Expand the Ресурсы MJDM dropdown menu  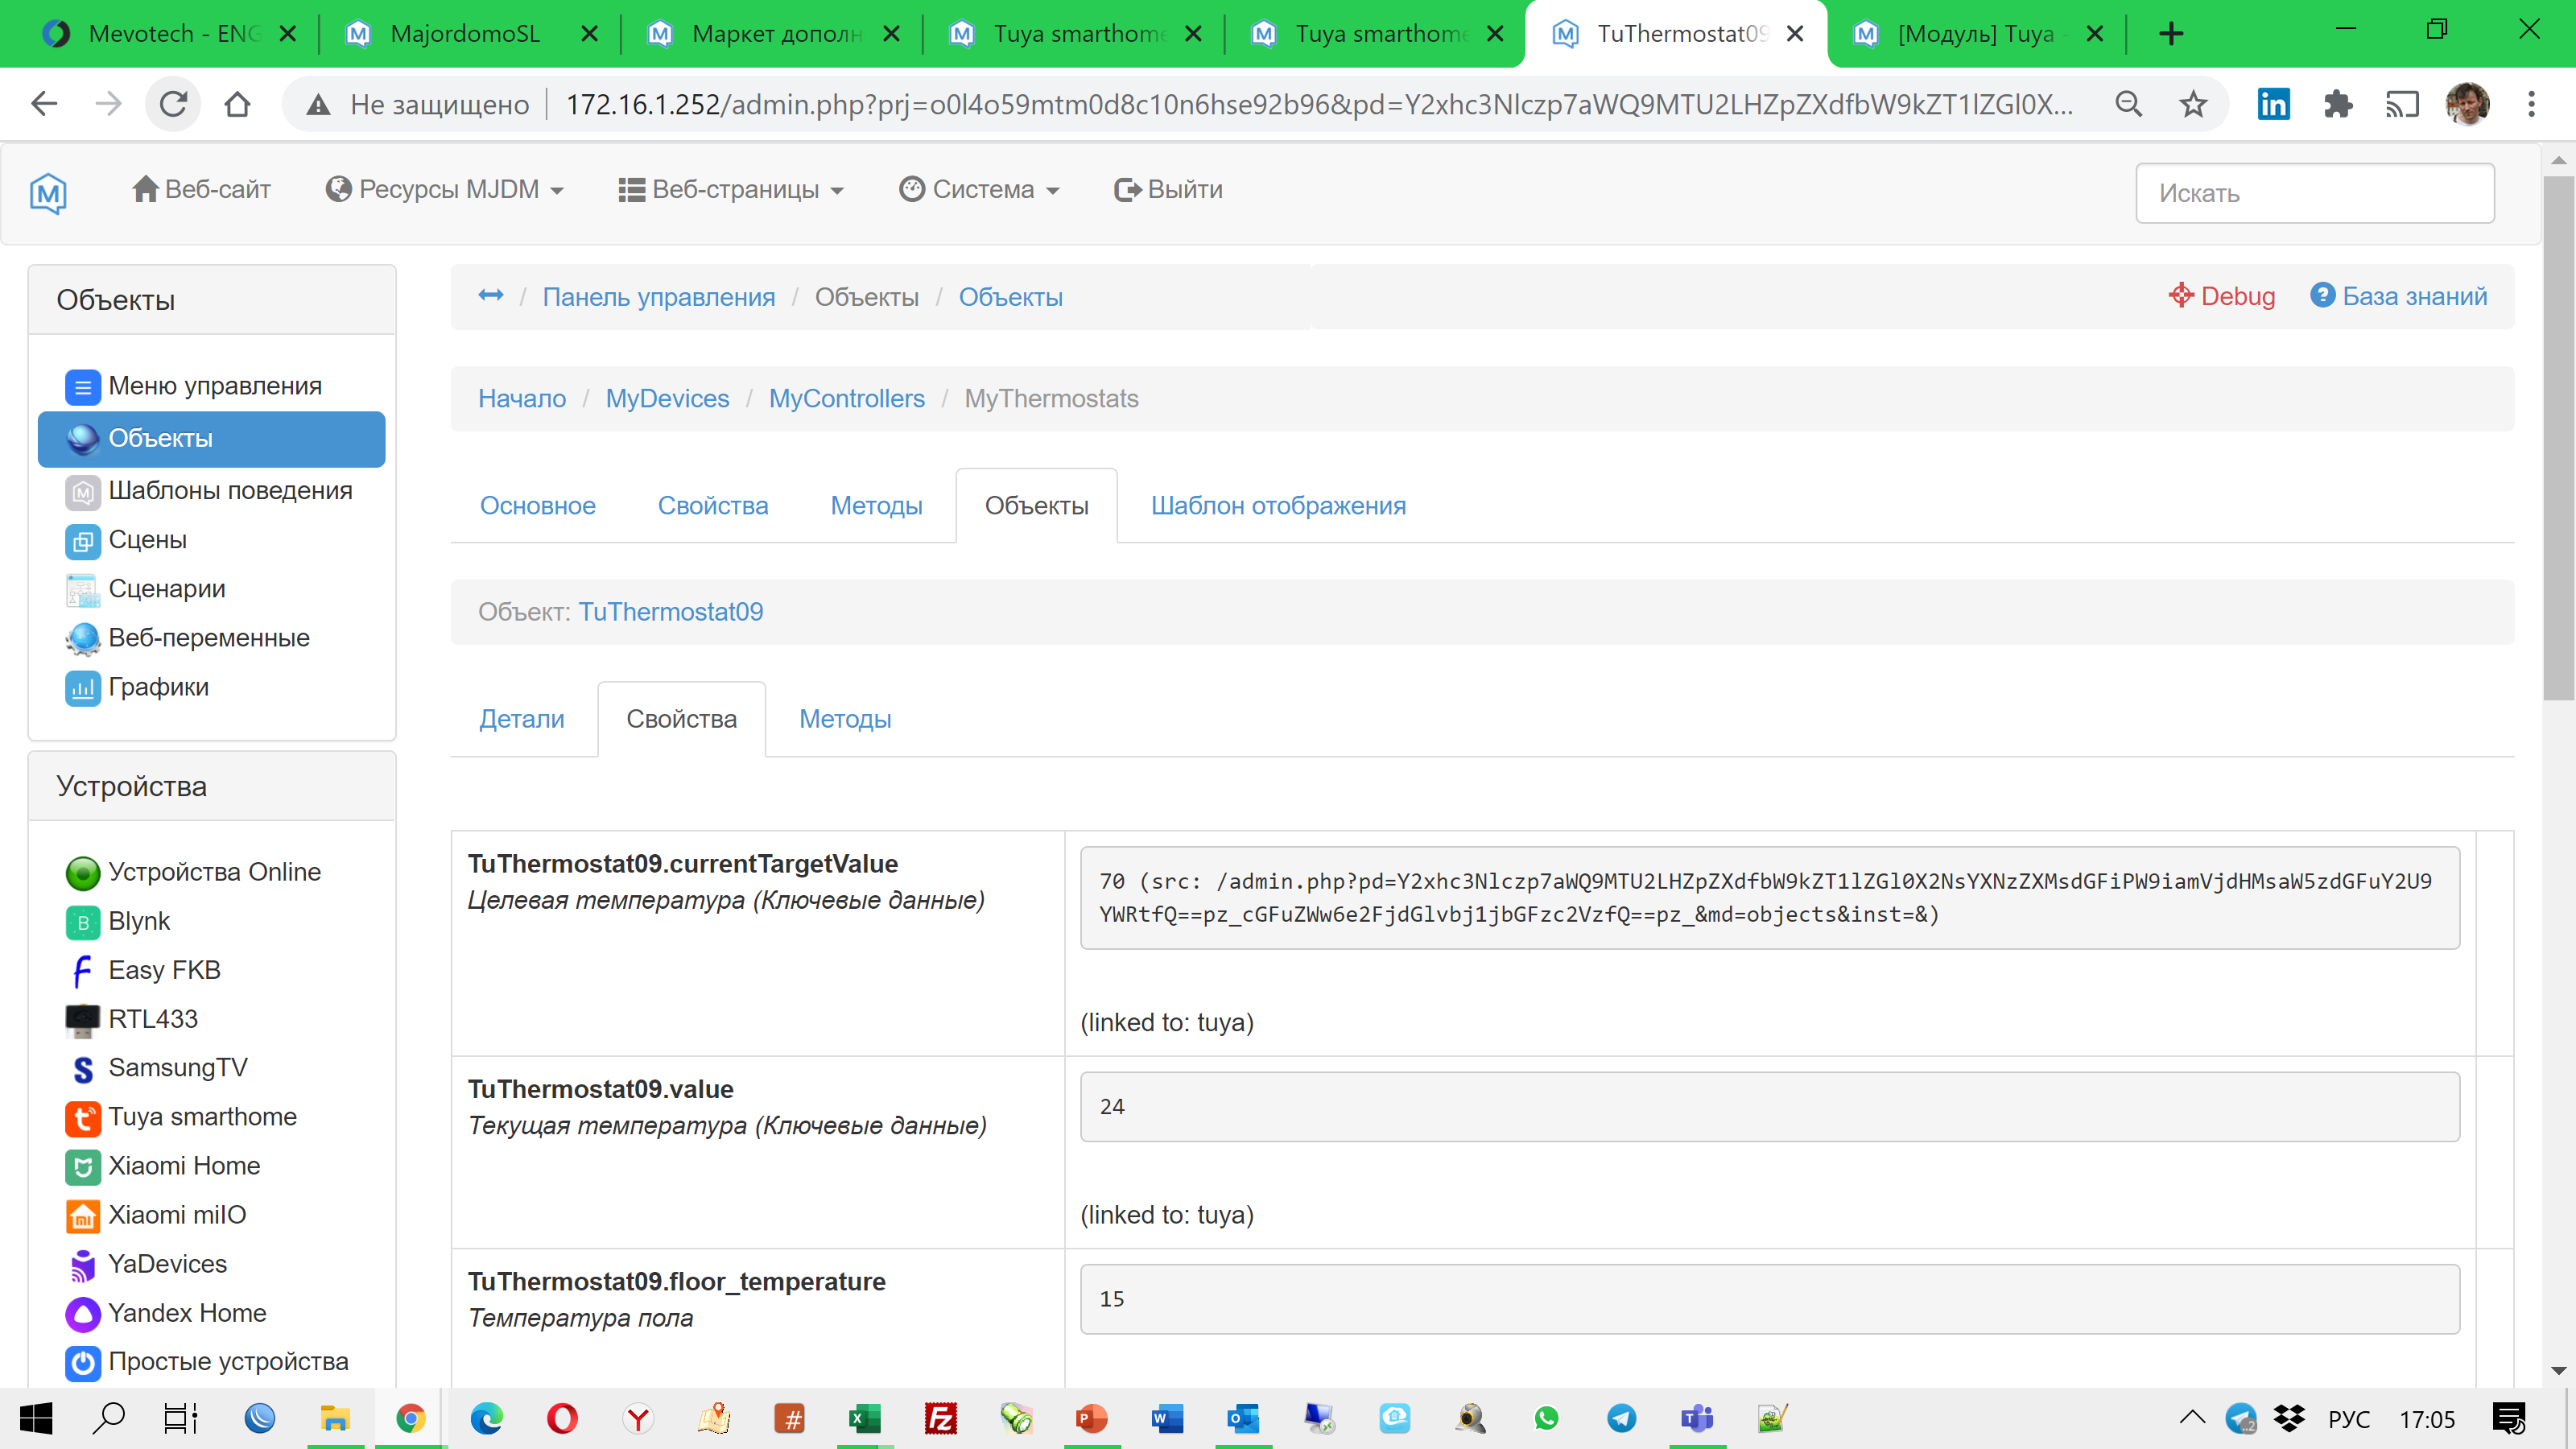tap(445, 190)
